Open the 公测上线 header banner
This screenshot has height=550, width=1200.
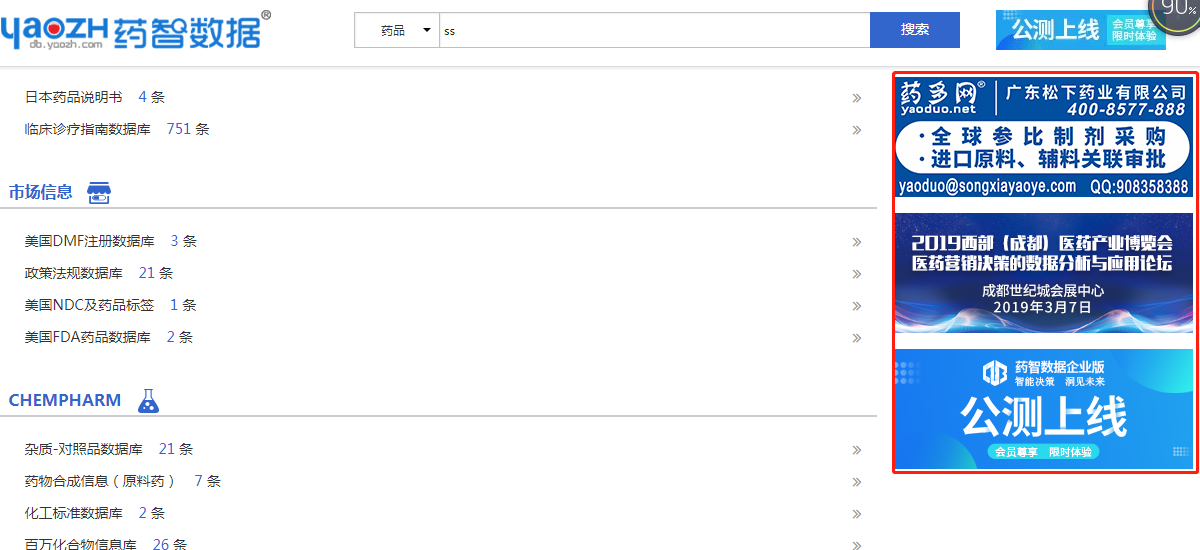(x=1081, y=29)
